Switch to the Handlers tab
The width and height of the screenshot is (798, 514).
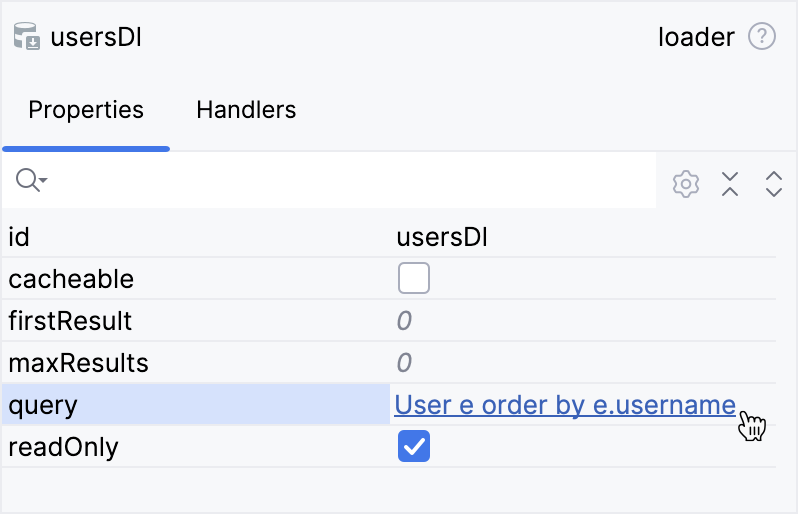(246, 110)
